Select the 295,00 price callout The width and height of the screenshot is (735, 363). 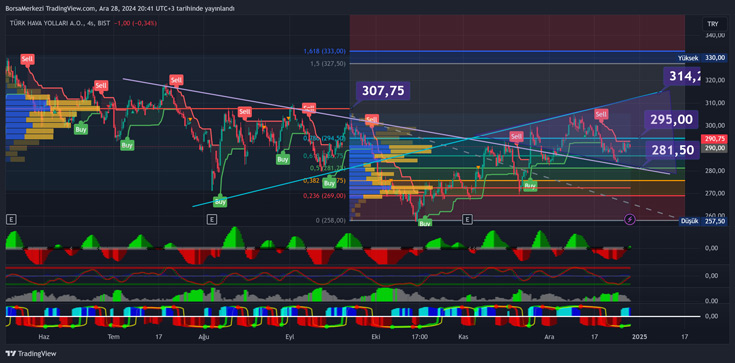[x=672, y=120]
